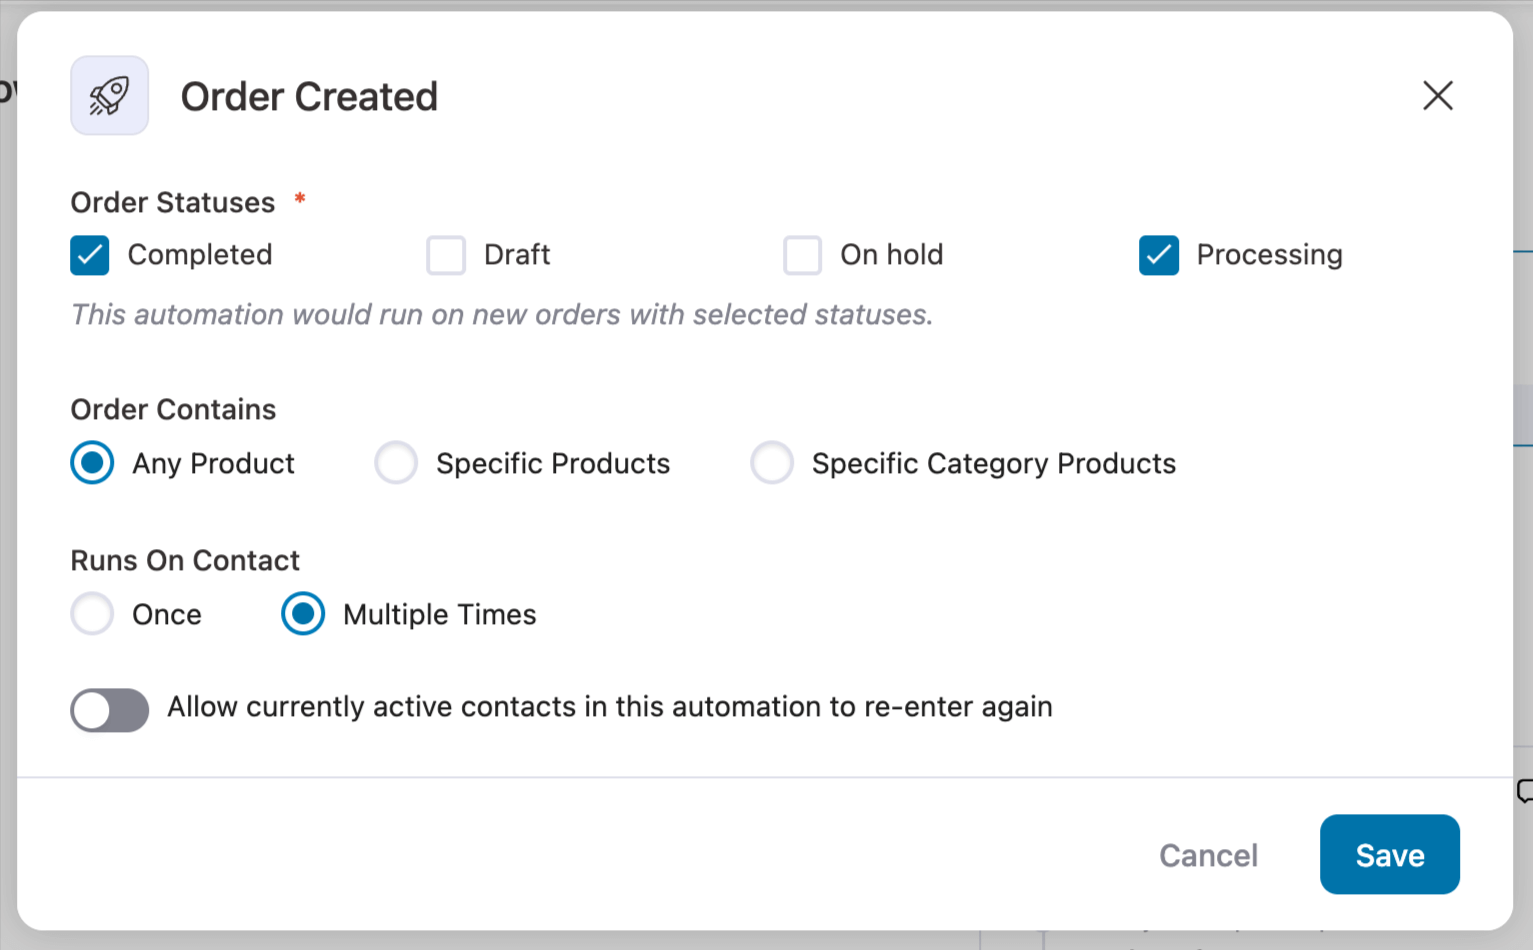Click the Cancel button

pyautogui.click(x=1208, y=854)
